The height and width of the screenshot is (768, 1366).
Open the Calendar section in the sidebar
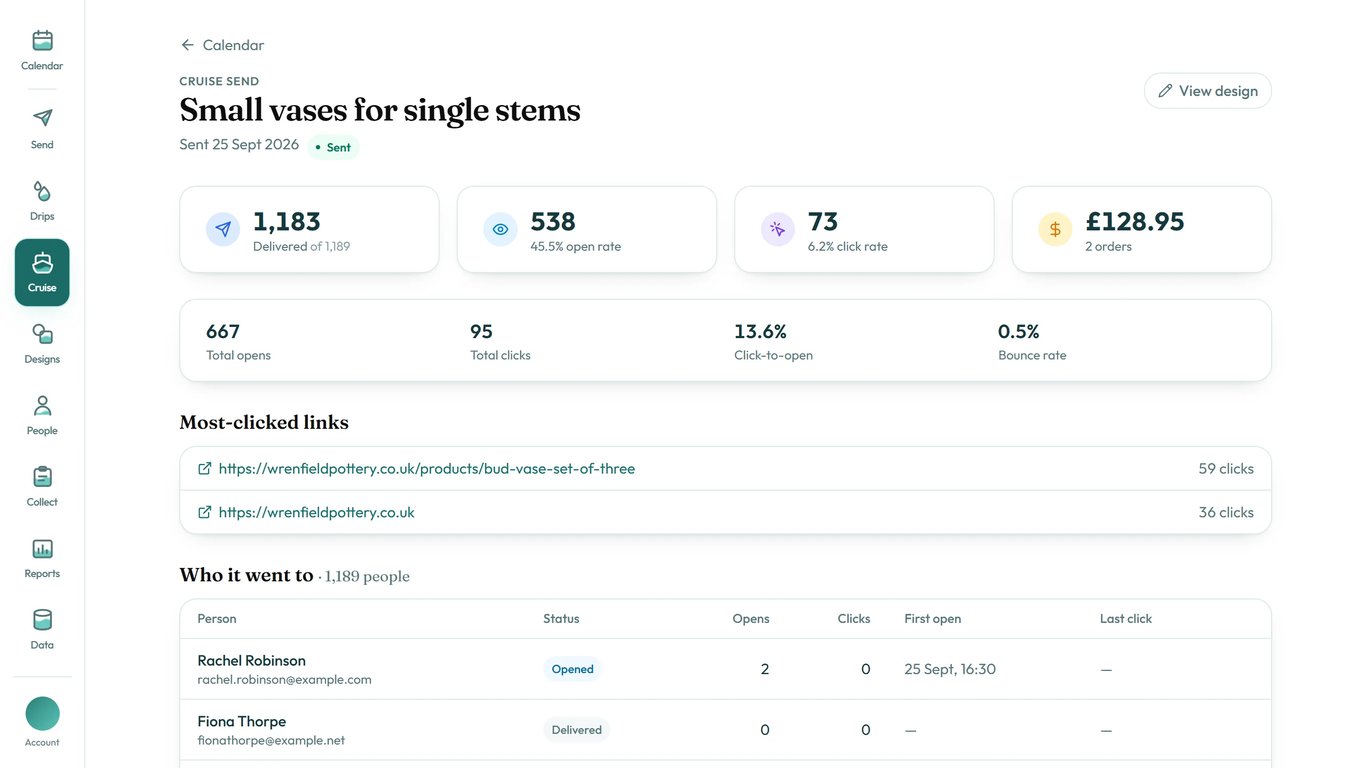pos(42,50)
